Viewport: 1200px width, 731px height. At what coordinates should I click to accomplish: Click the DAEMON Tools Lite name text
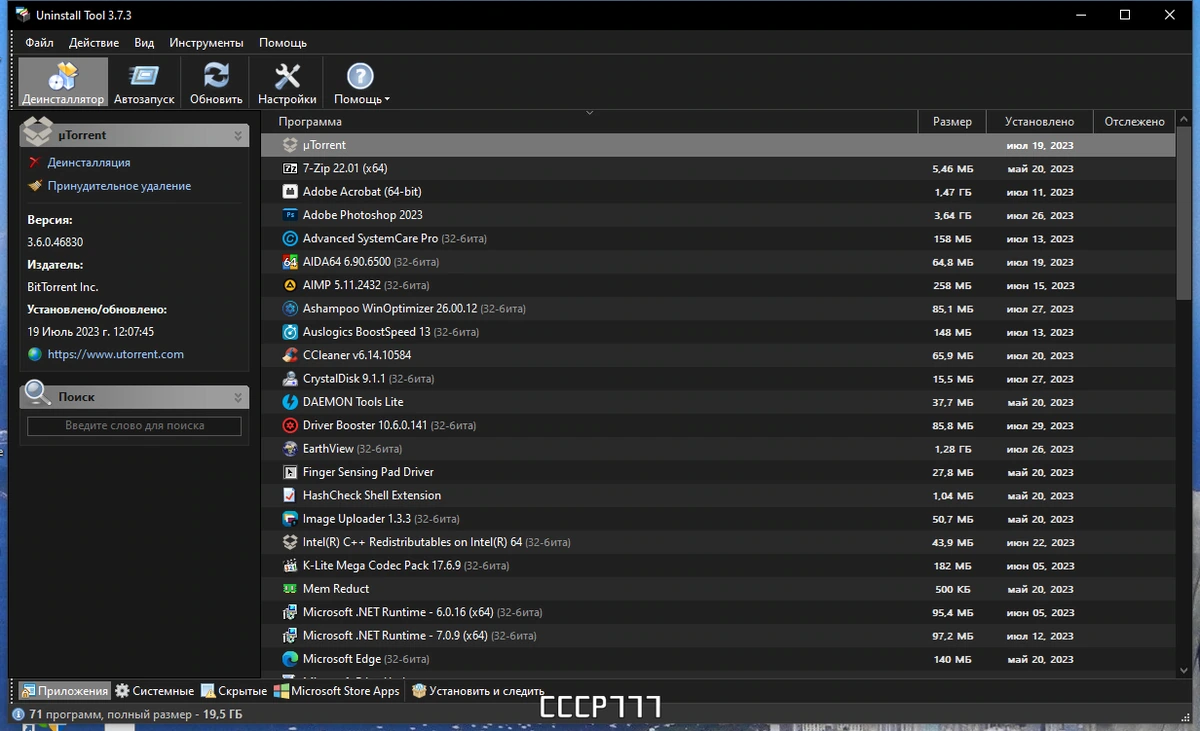[353, 402]
